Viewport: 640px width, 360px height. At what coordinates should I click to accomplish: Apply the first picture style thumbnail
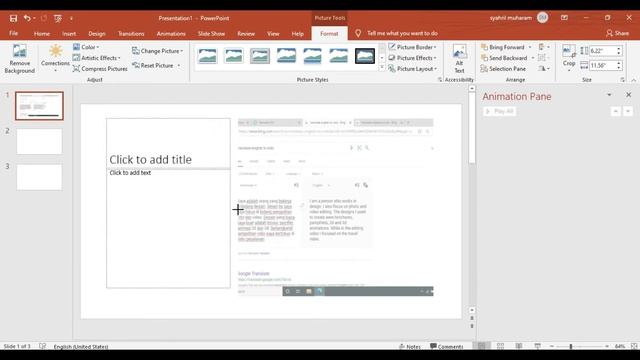[207, 56]
